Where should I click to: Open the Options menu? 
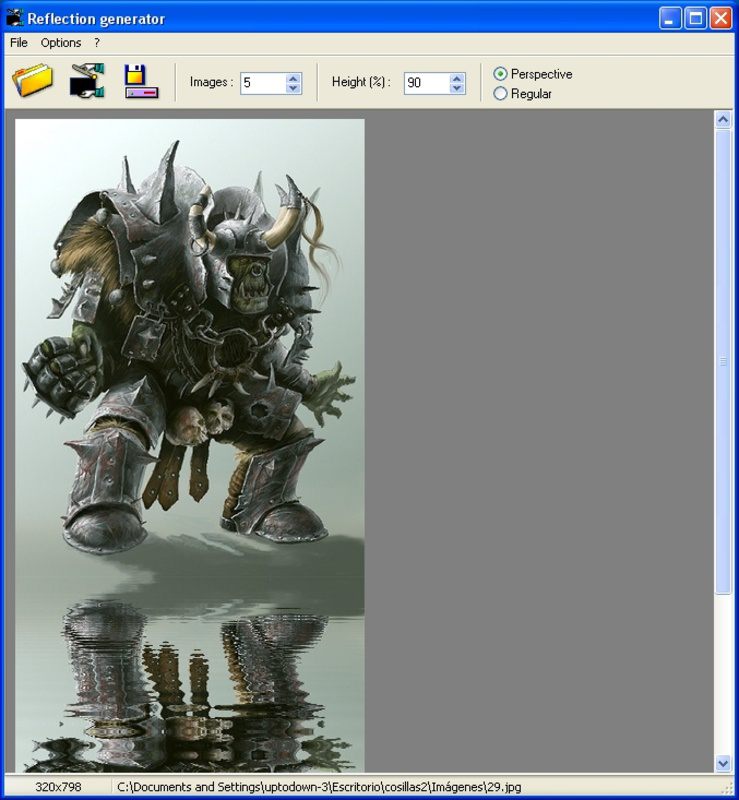(61, 43)
